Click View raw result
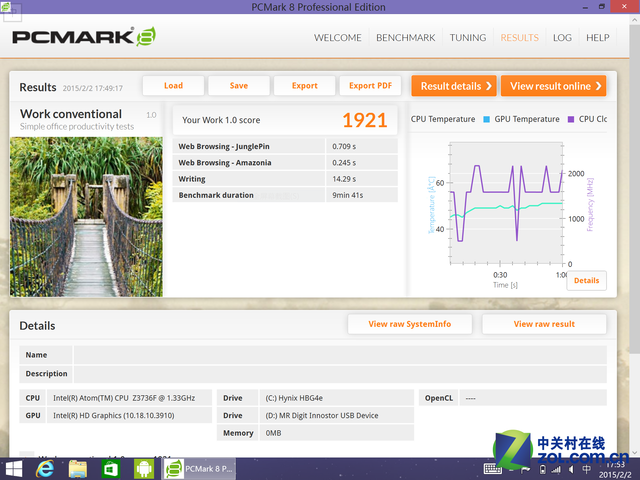Image resolution: width=640 pixels, height=480 pixels. (x=544, y=324)
